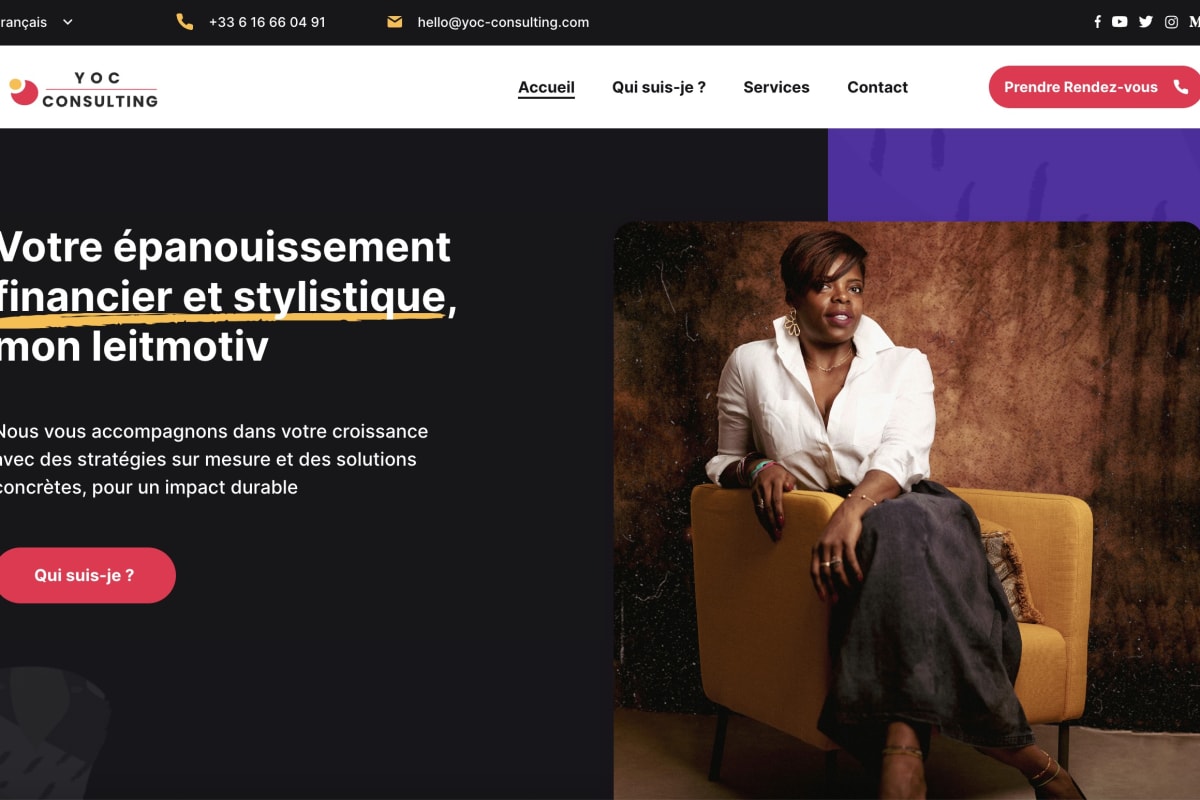Go to the Accueil menu item

[546, 87]
